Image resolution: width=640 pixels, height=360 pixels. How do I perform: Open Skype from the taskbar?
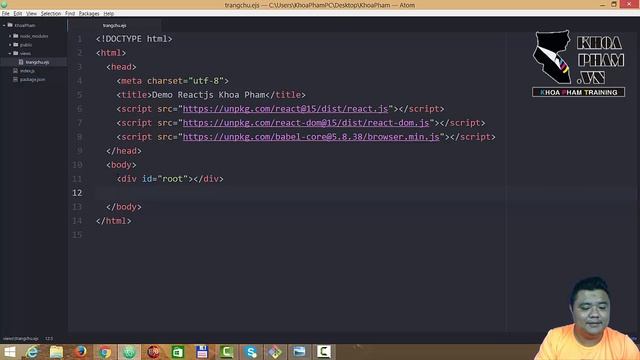tap(251, 352)
